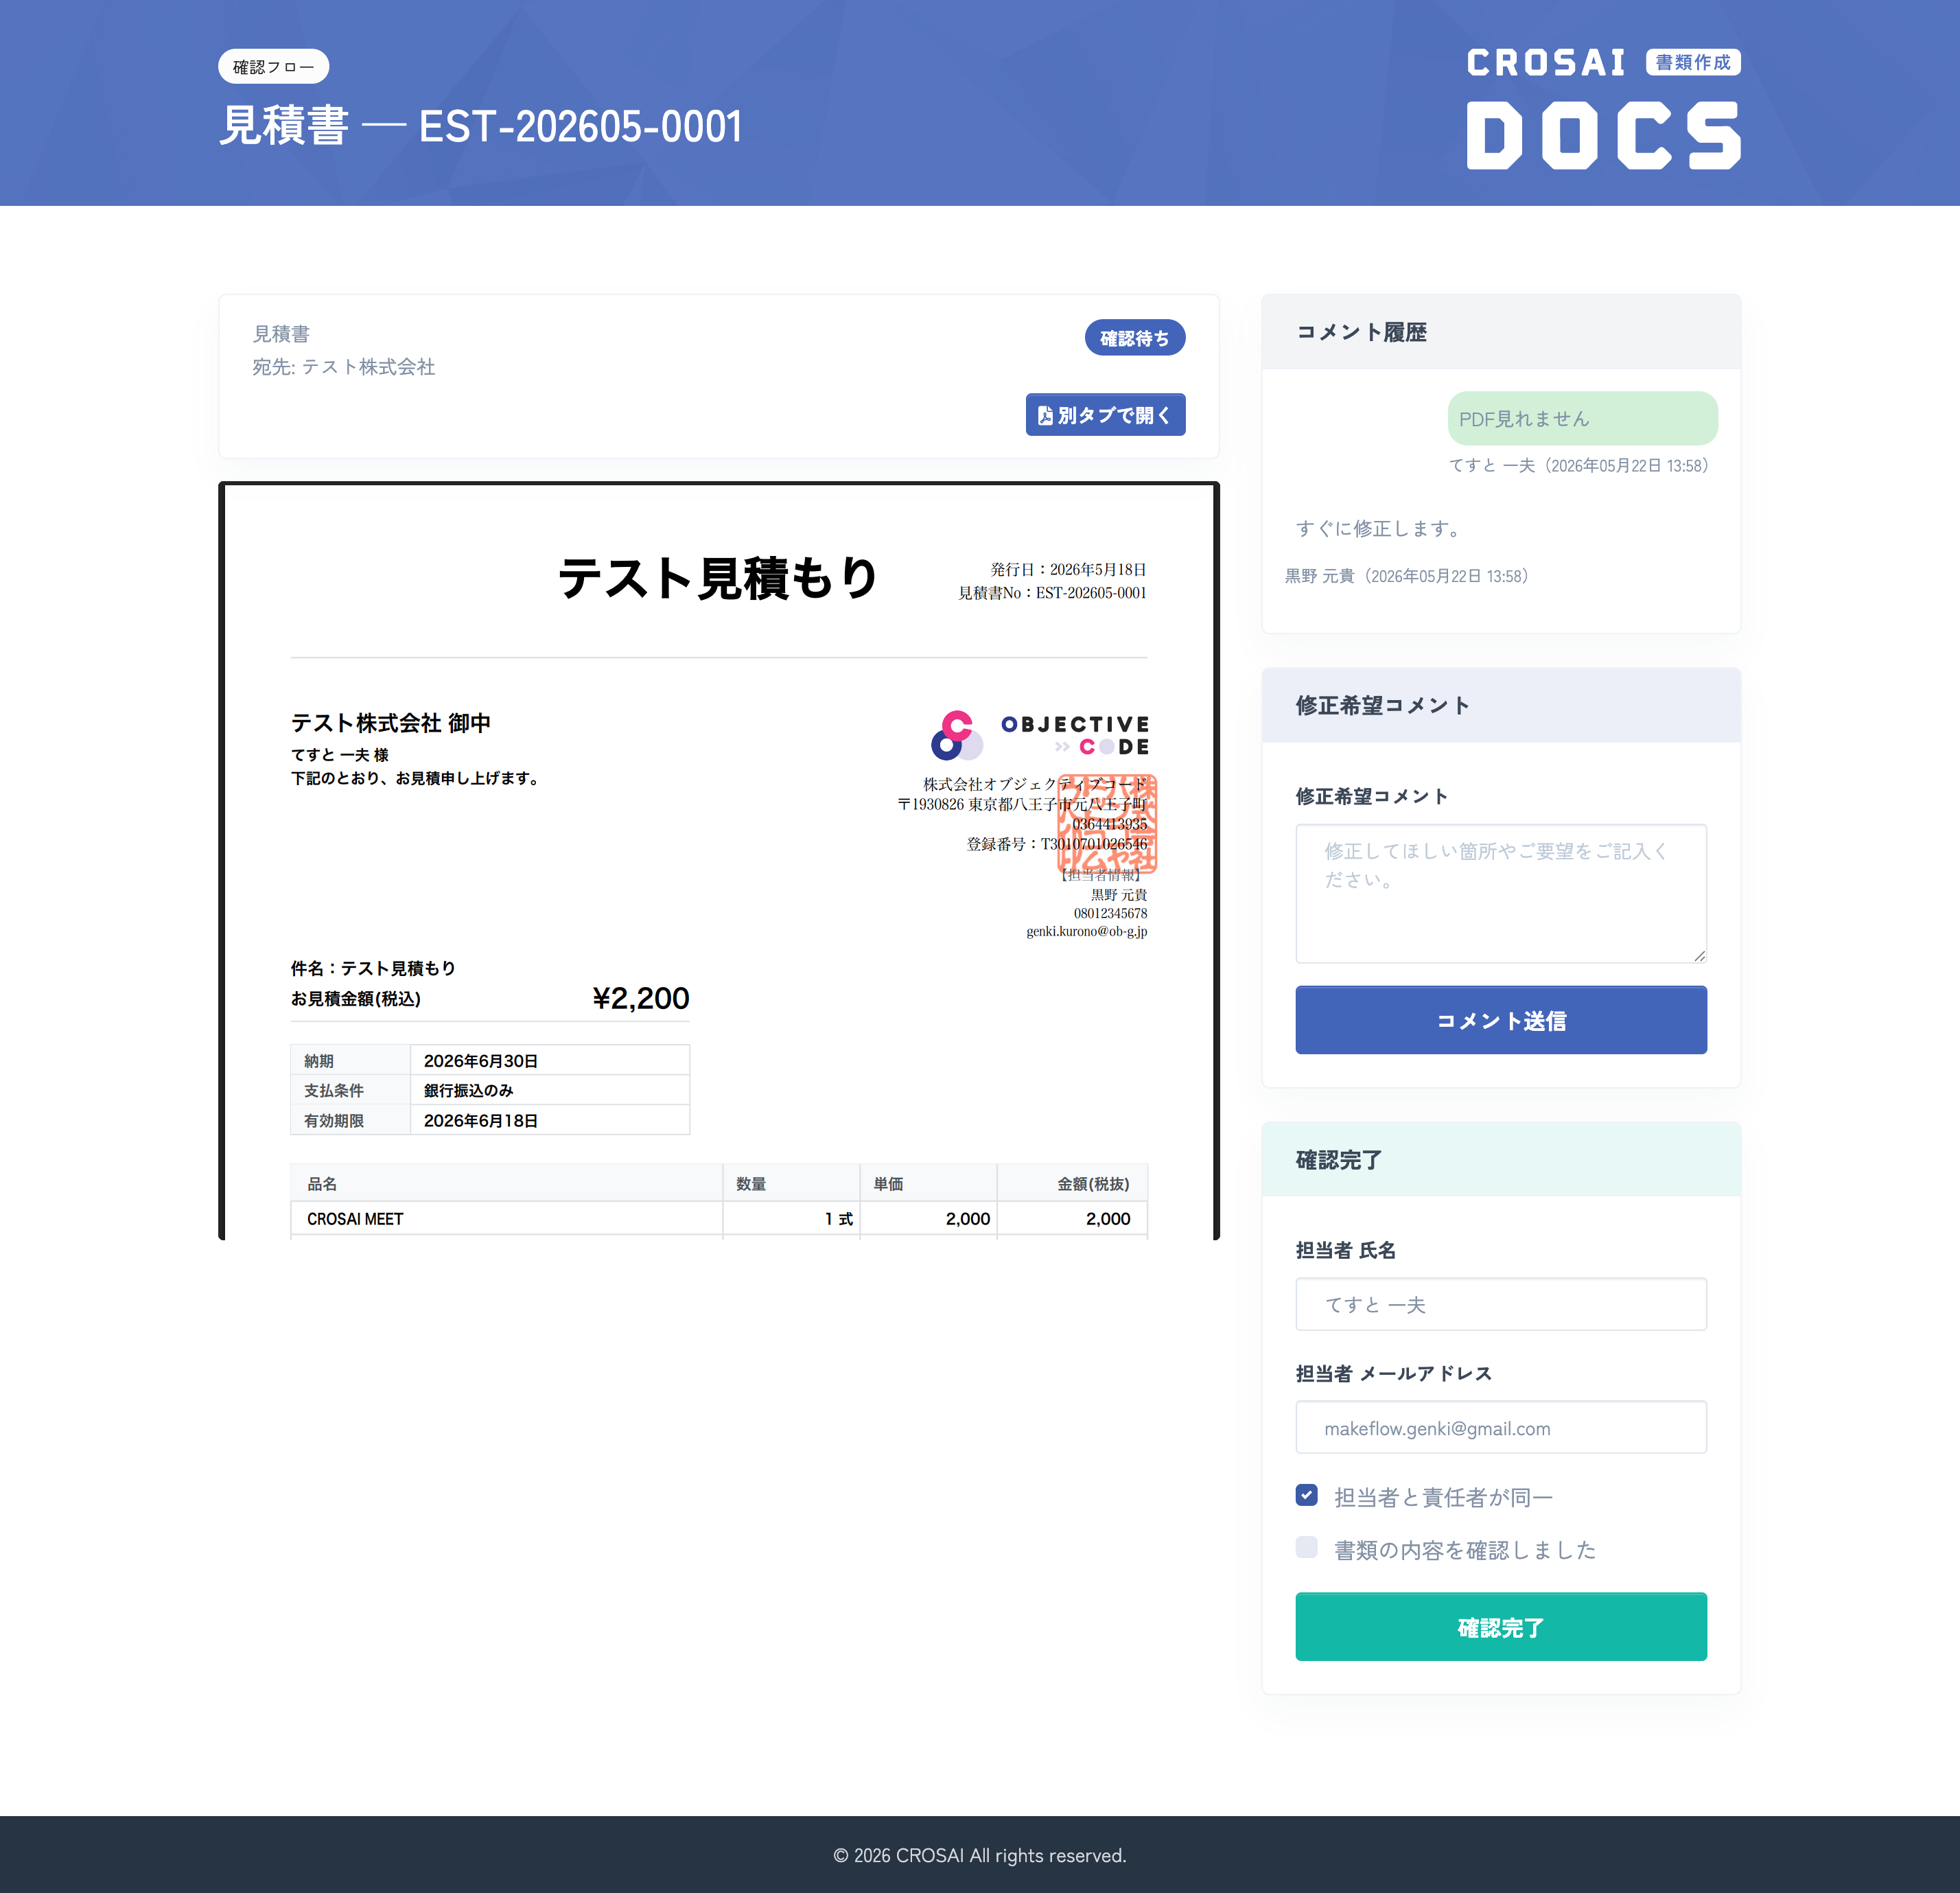Click the OBJECTIVE CODE company logo

[x=1040, y=735]
